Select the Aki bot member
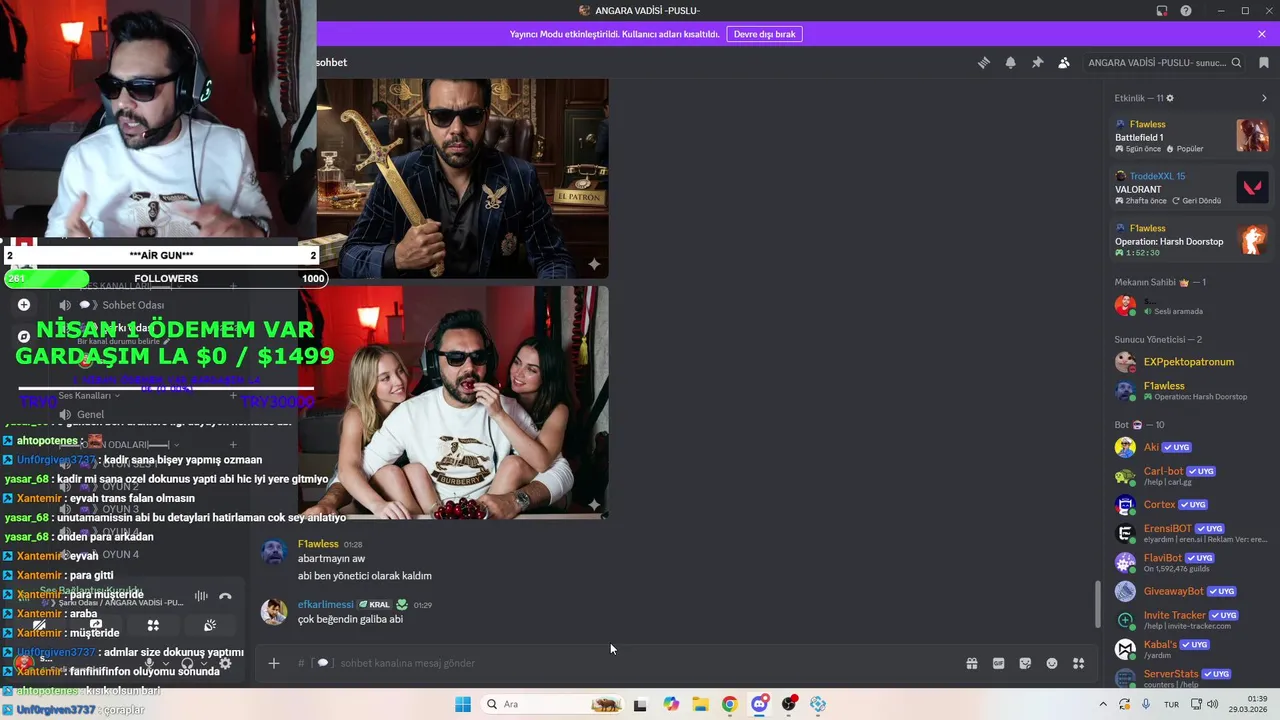 click(x=1192, y=447)
